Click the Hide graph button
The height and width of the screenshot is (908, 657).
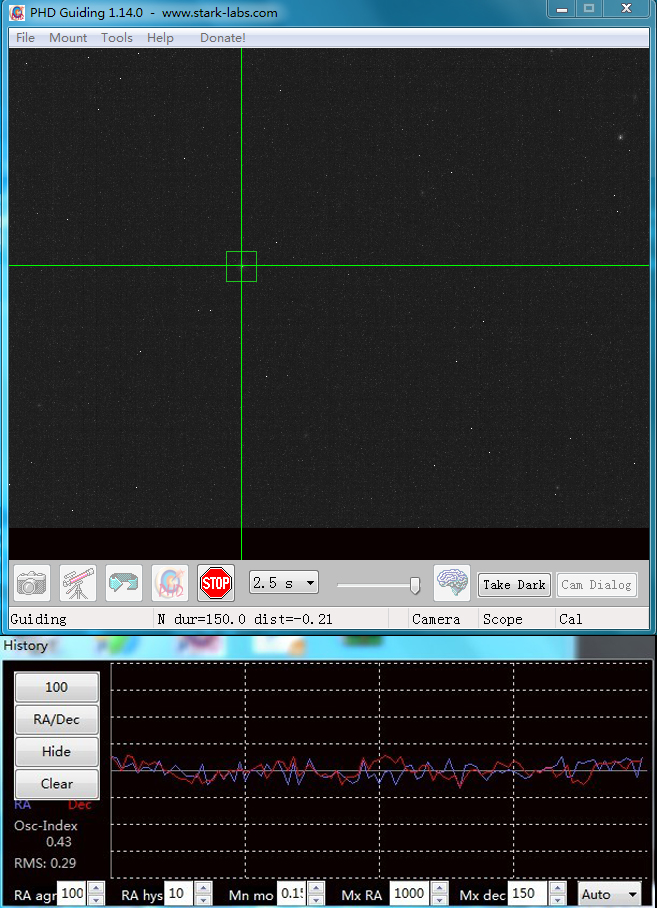57,752
